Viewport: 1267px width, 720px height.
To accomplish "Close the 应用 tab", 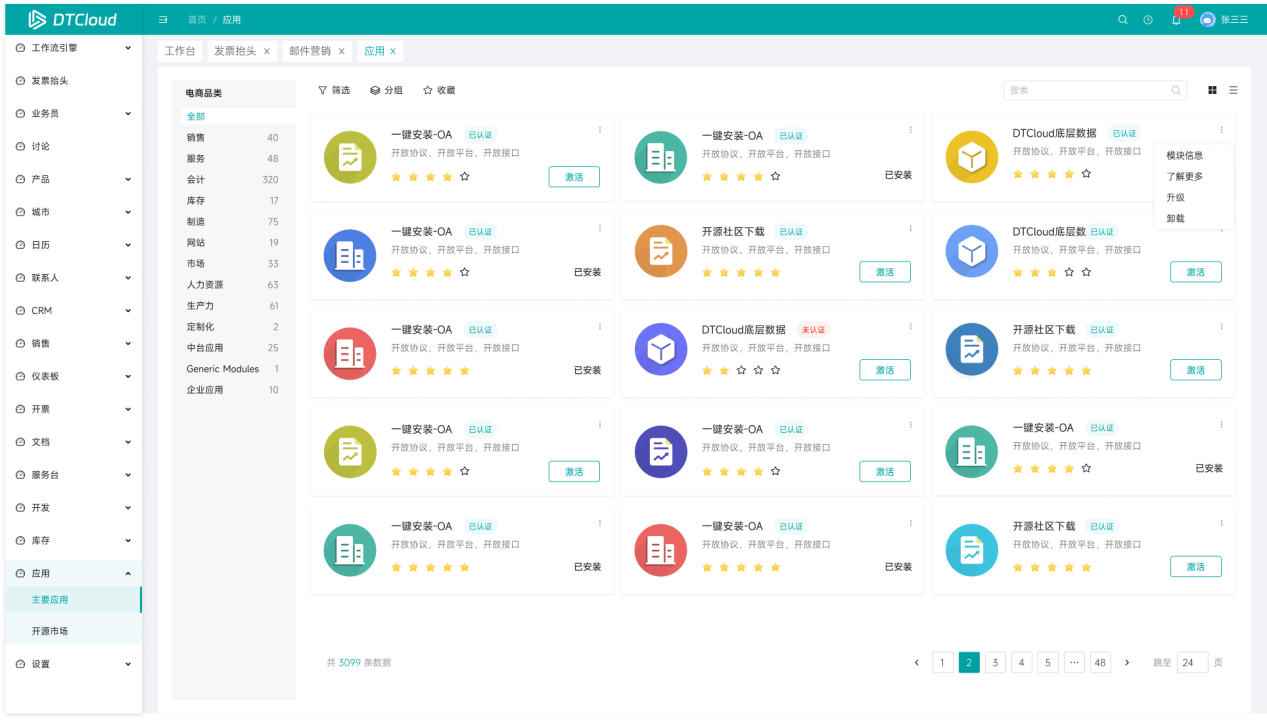I will pos(393,51).
